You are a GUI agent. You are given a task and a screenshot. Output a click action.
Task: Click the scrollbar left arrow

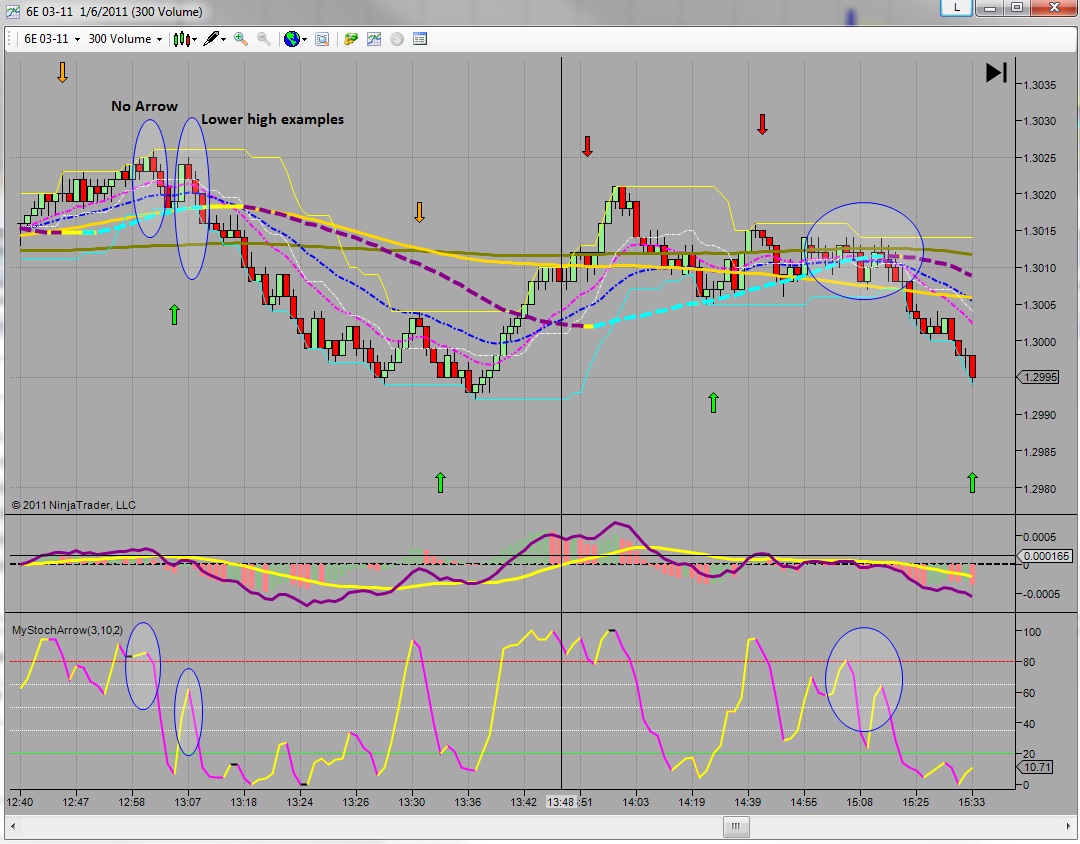pyautogui.click(x=12, y=826)
